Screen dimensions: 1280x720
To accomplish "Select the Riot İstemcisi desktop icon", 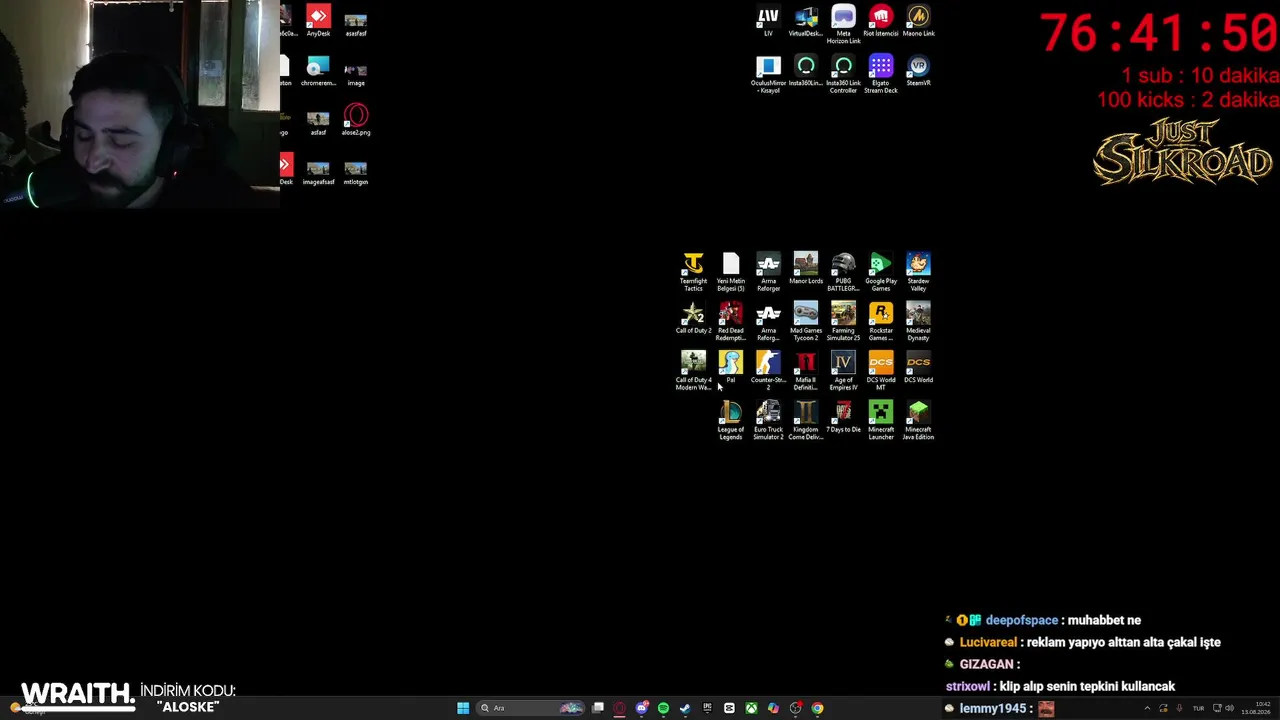I will (881, 21).
